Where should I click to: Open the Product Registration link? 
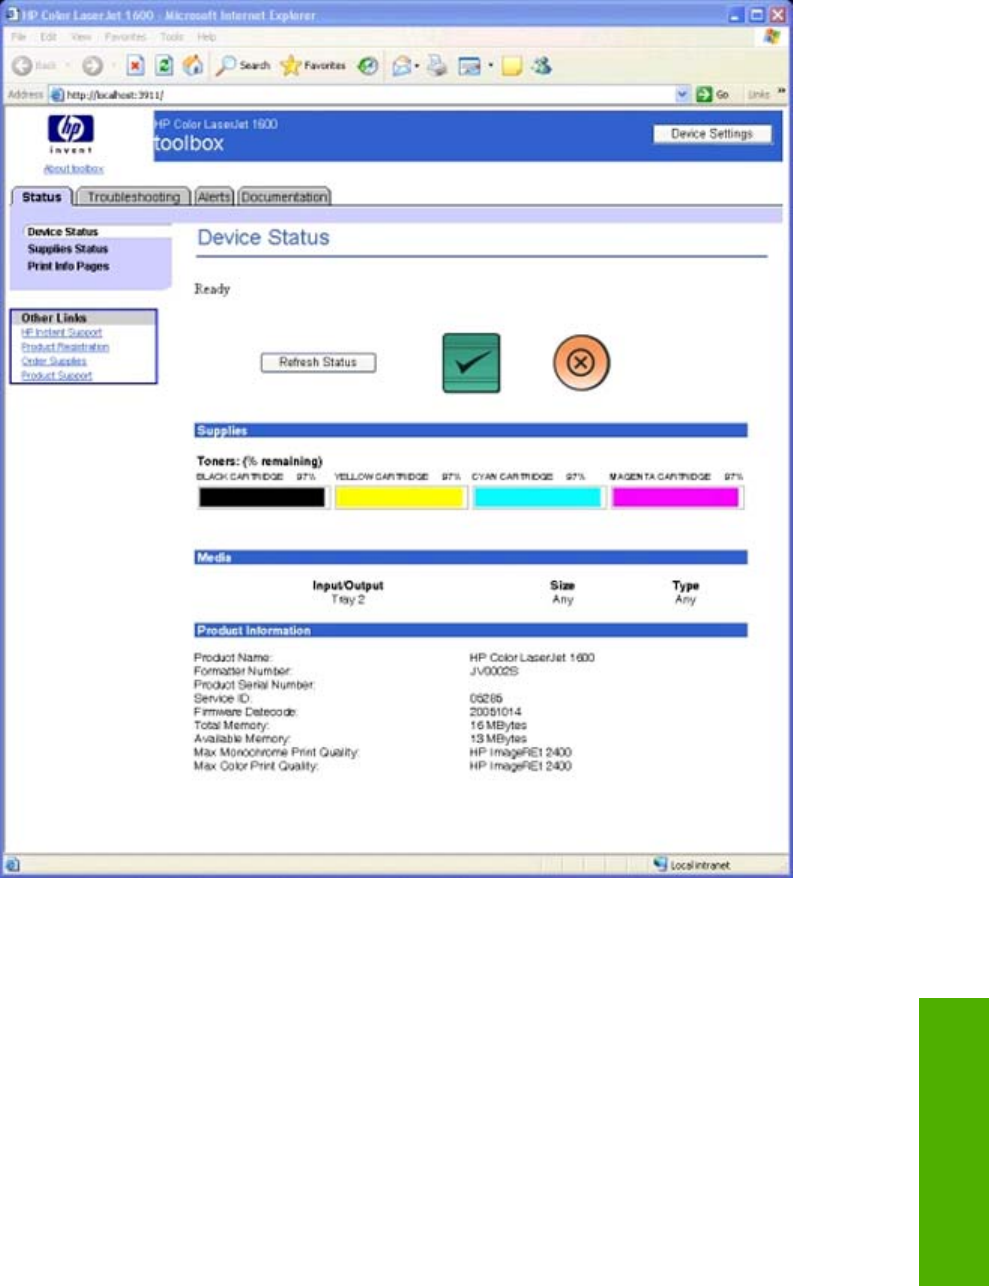coord(65,347)
